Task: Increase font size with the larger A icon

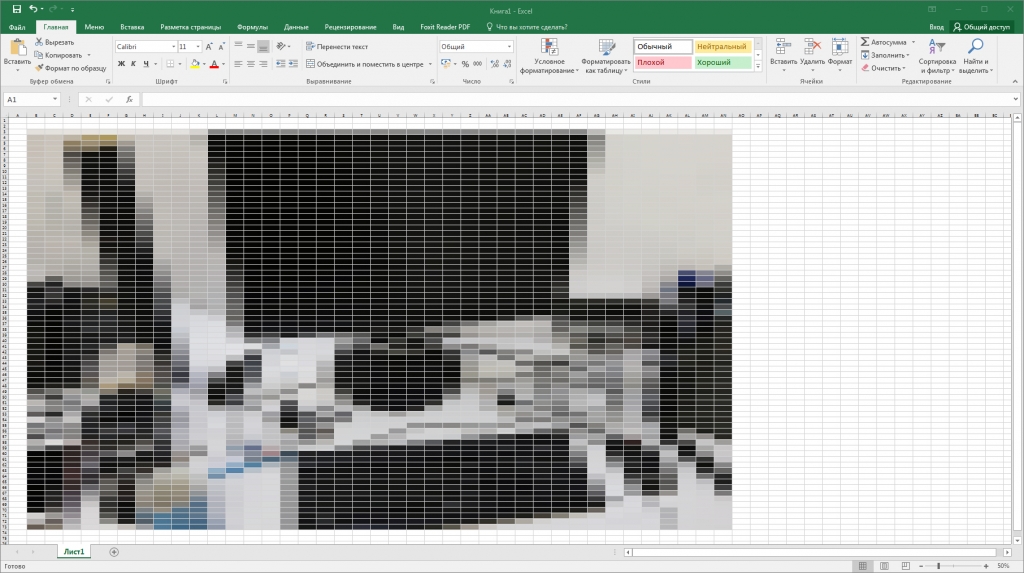Action: coord(209,46)
